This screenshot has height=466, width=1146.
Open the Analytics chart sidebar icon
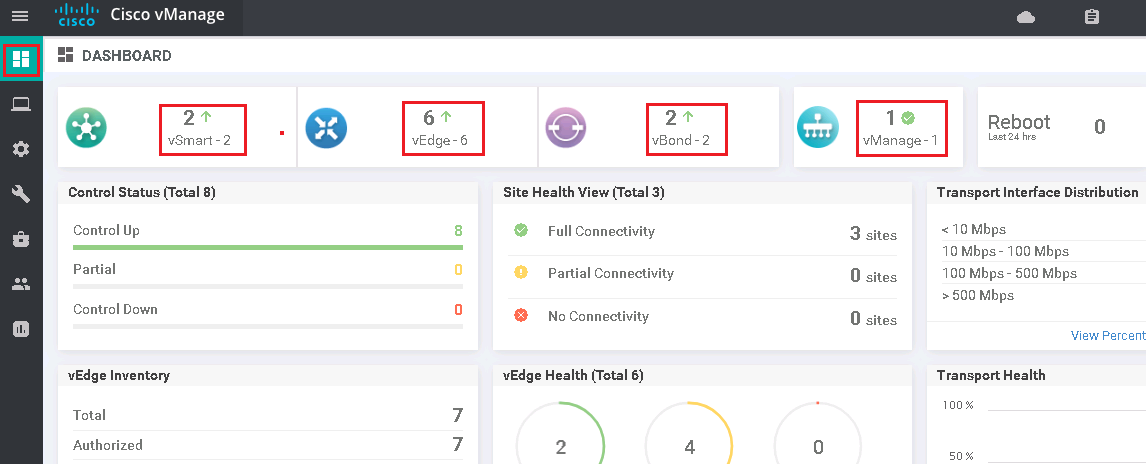[21, 329]
